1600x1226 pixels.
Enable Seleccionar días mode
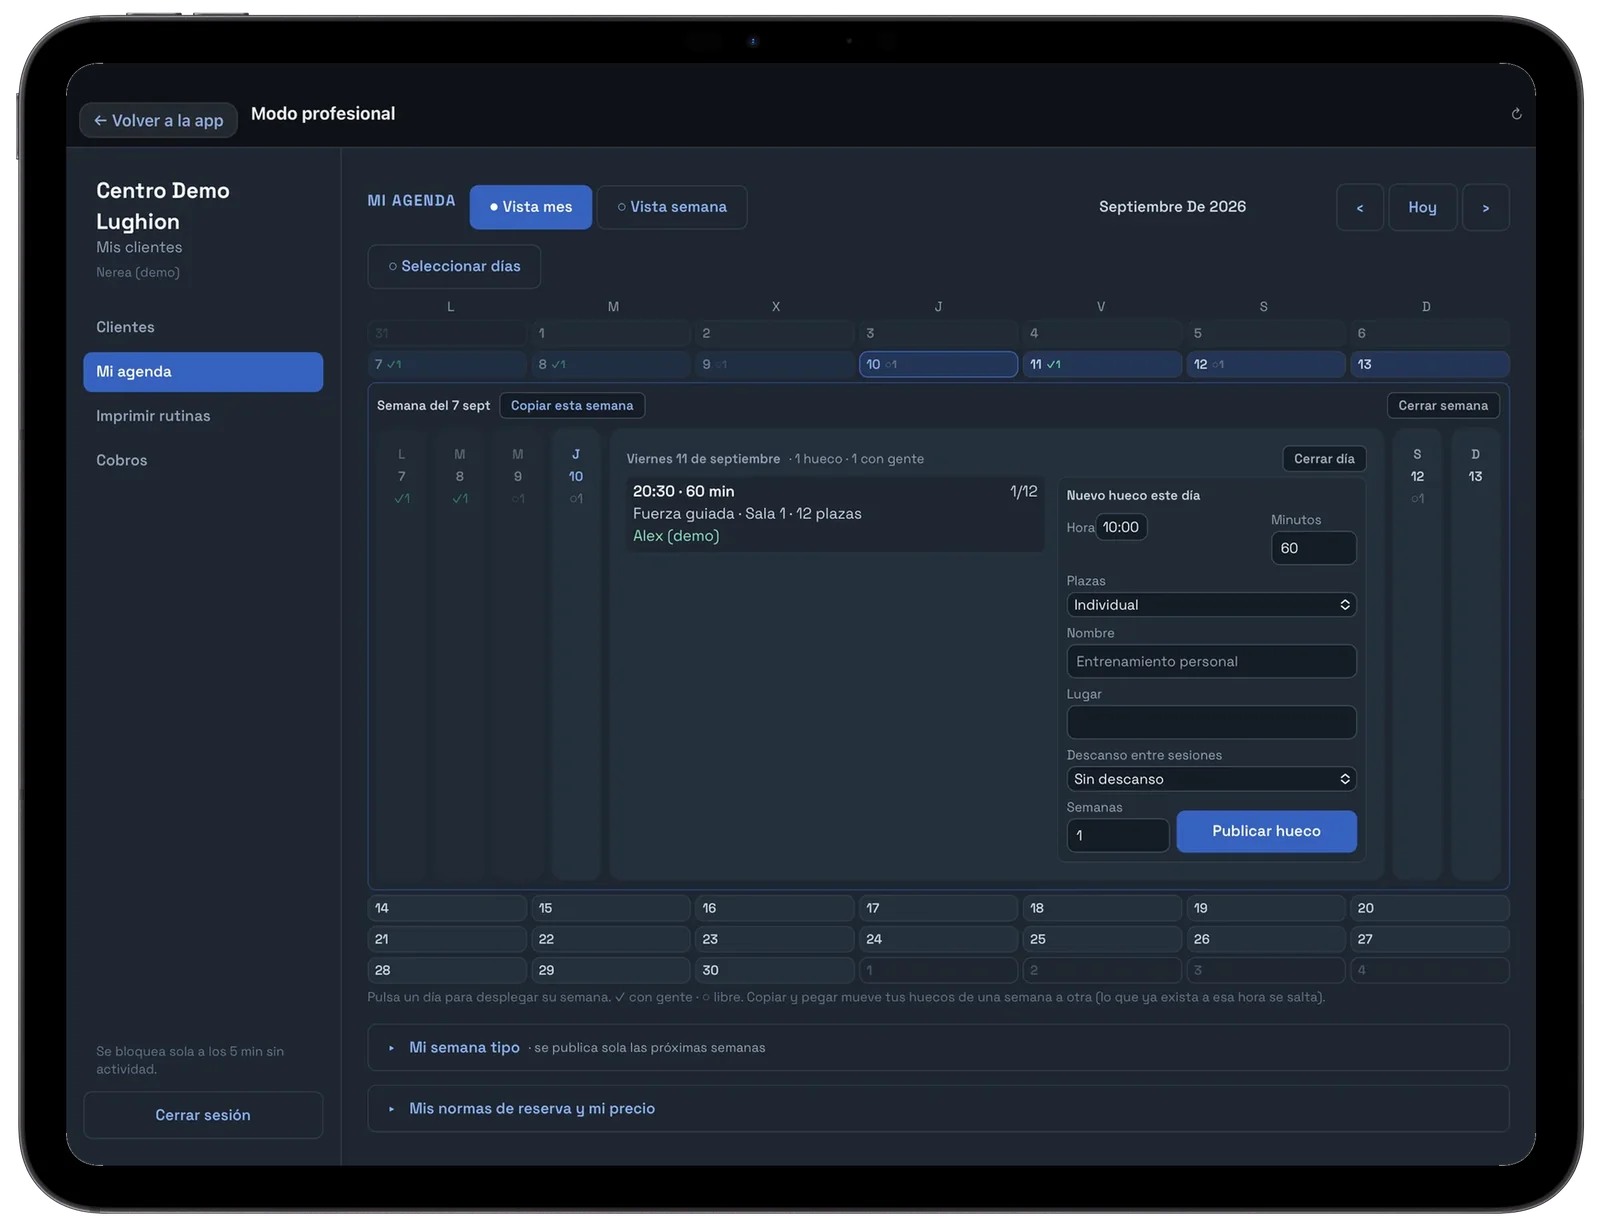coord(454,266)
